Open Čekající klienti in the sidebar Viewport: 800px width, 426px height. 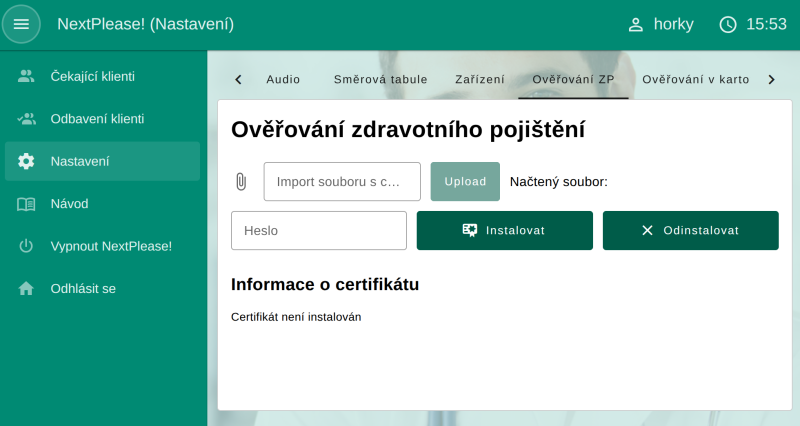click(92, 76)
